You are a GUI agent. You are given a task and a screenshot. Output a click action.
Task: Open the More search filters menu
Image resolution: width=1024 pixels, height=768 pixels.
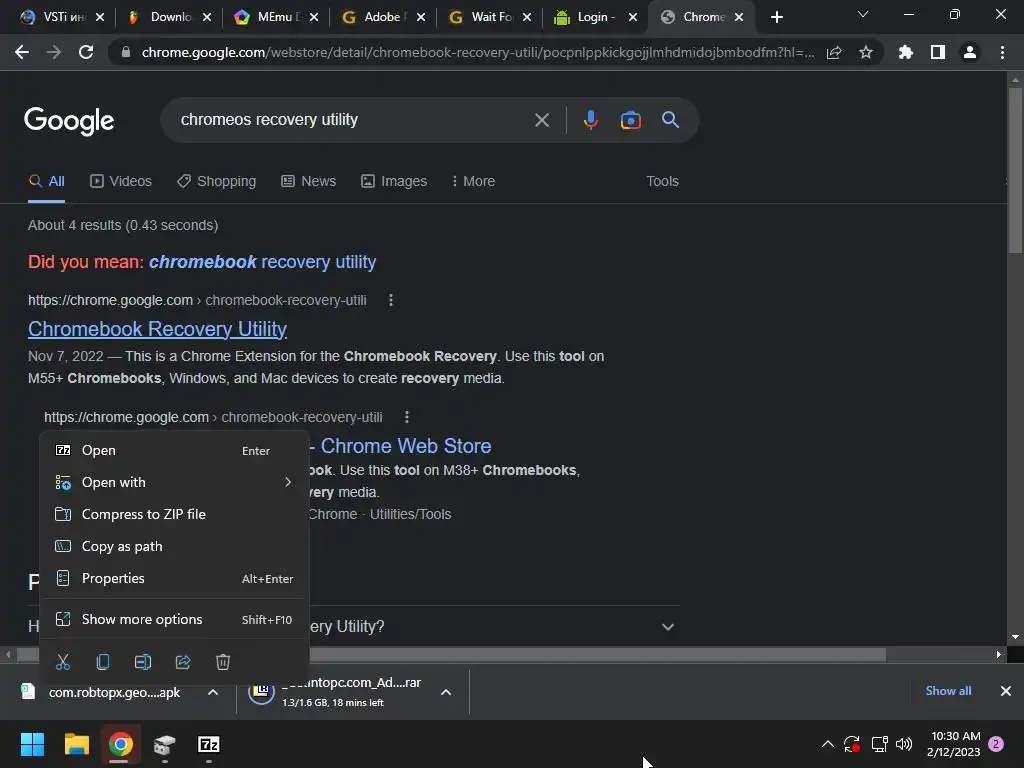pos(473,182)
